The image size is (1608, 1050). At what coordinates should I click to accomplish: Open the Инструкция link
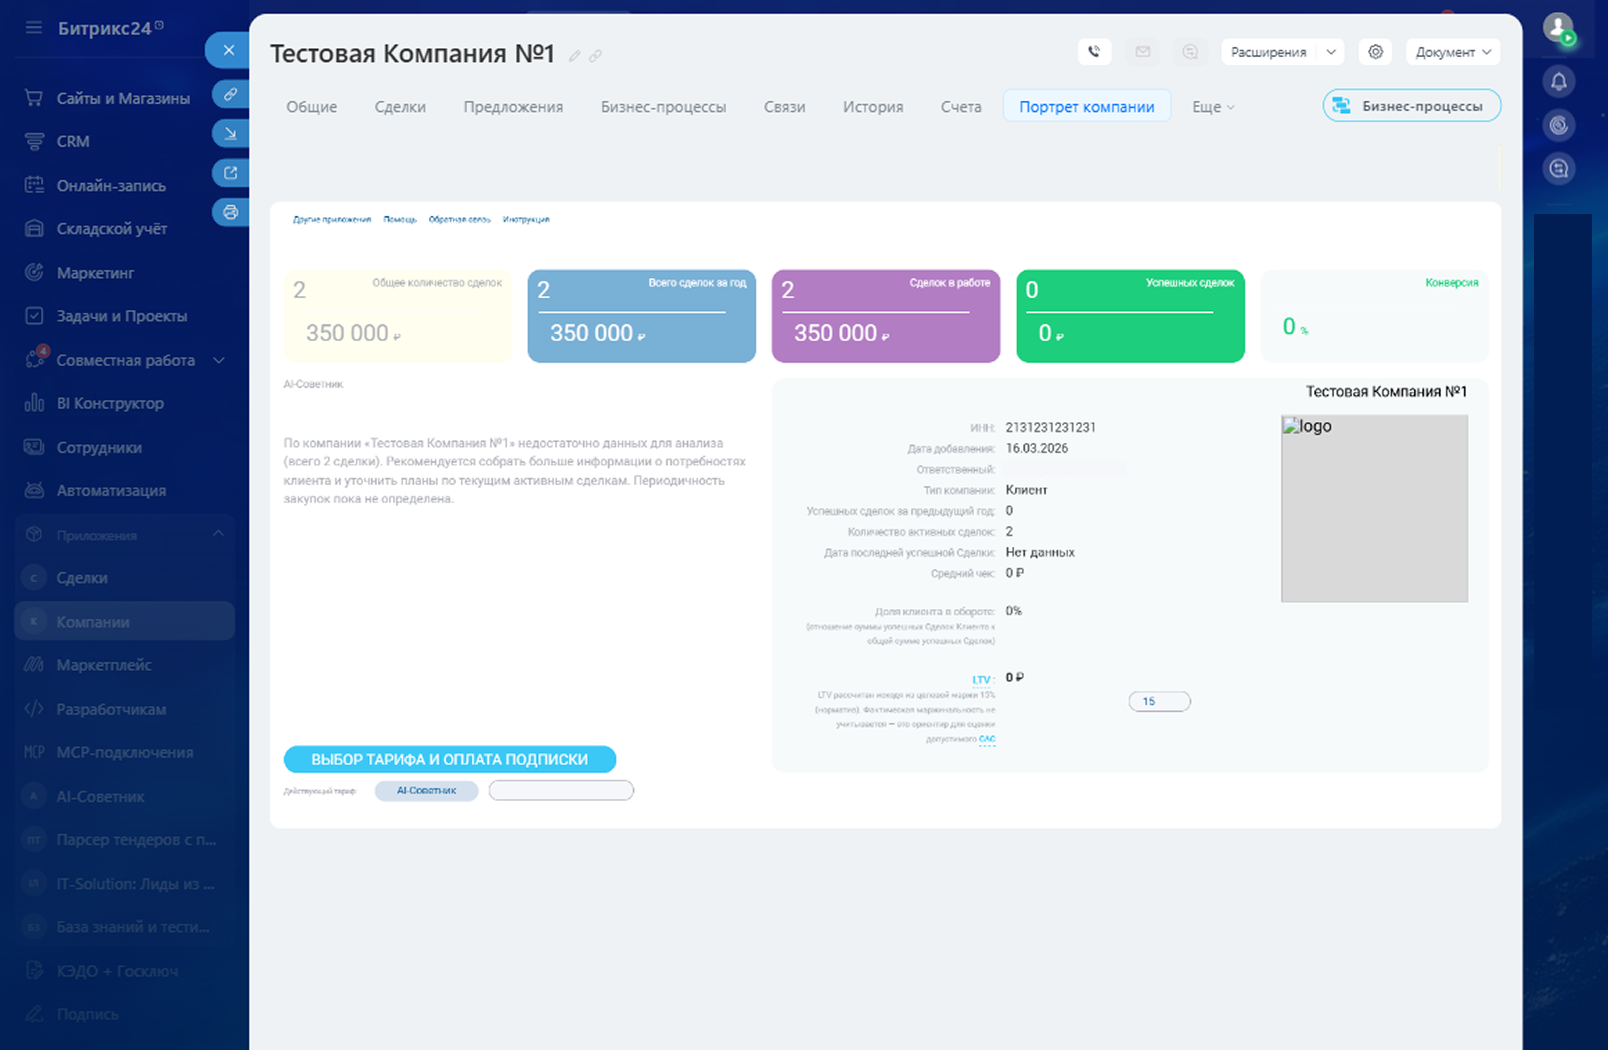coord(526,219)
